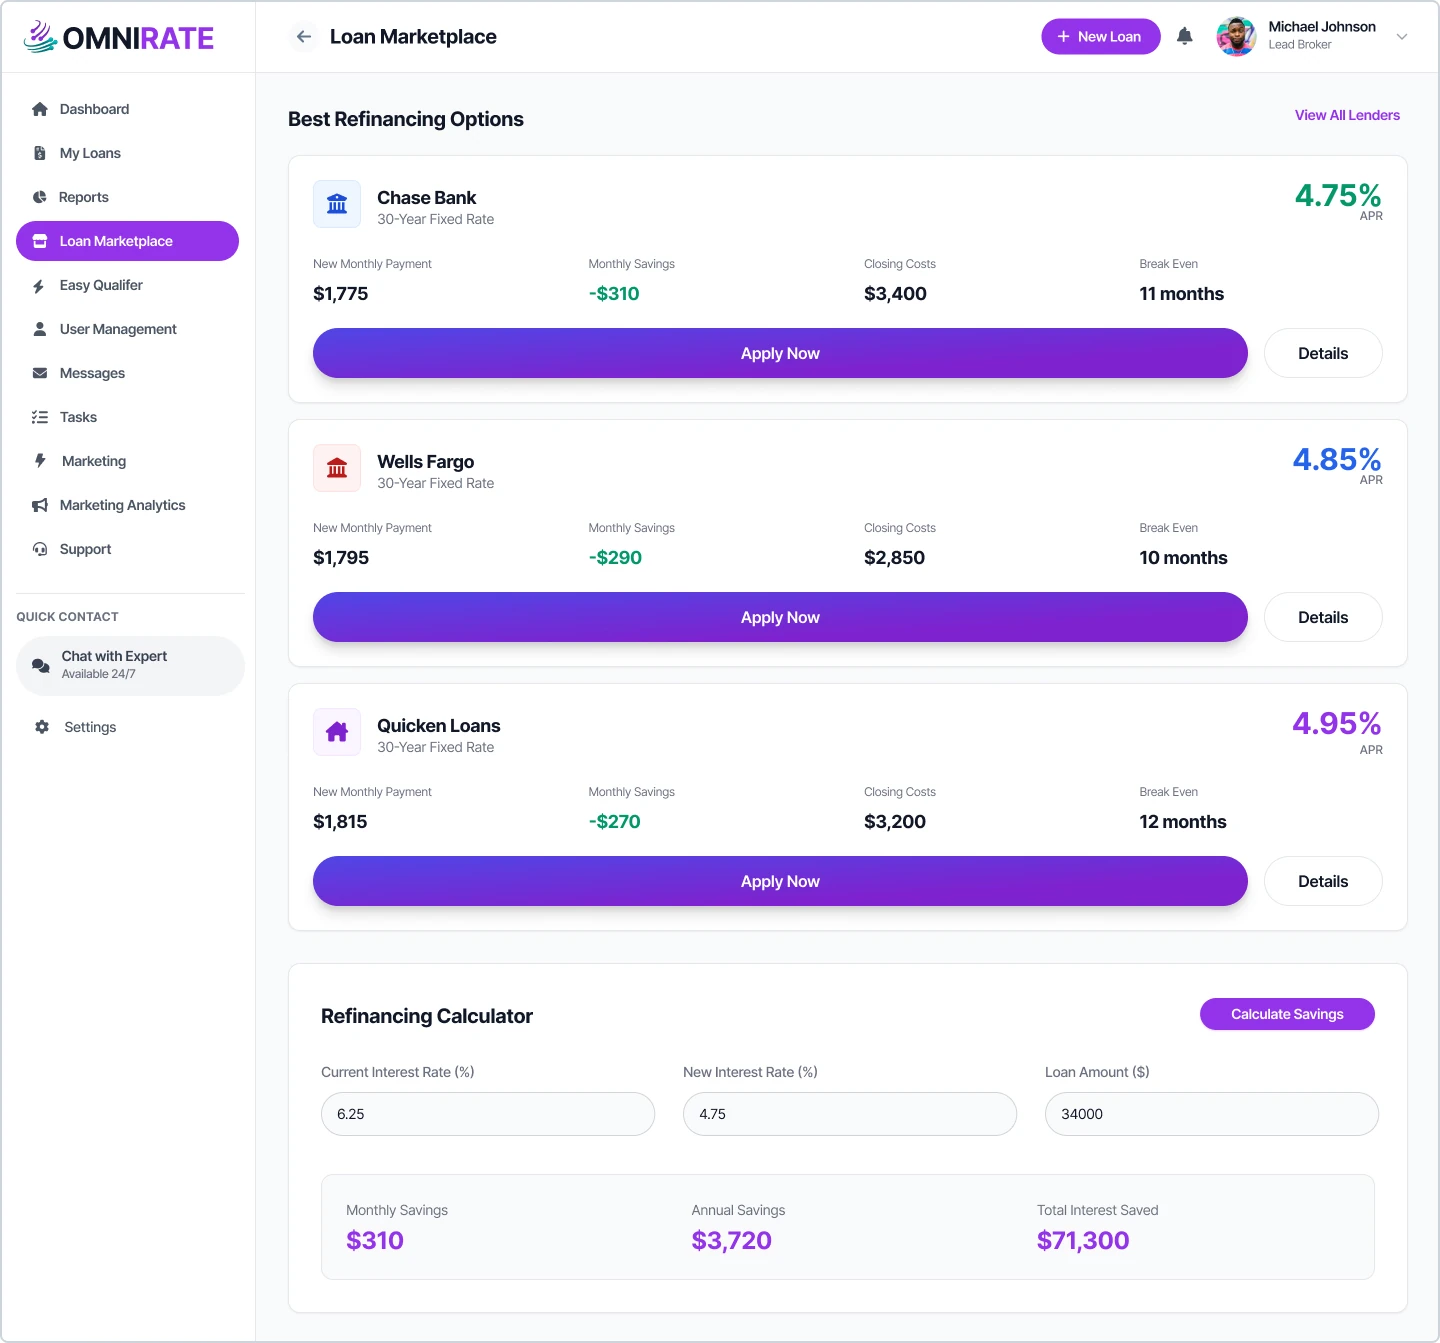Go back with the arrow next to Loan Marketplace
Image resolution: width=1440 pixels, height=1343 pixels.
coord(304,37)
